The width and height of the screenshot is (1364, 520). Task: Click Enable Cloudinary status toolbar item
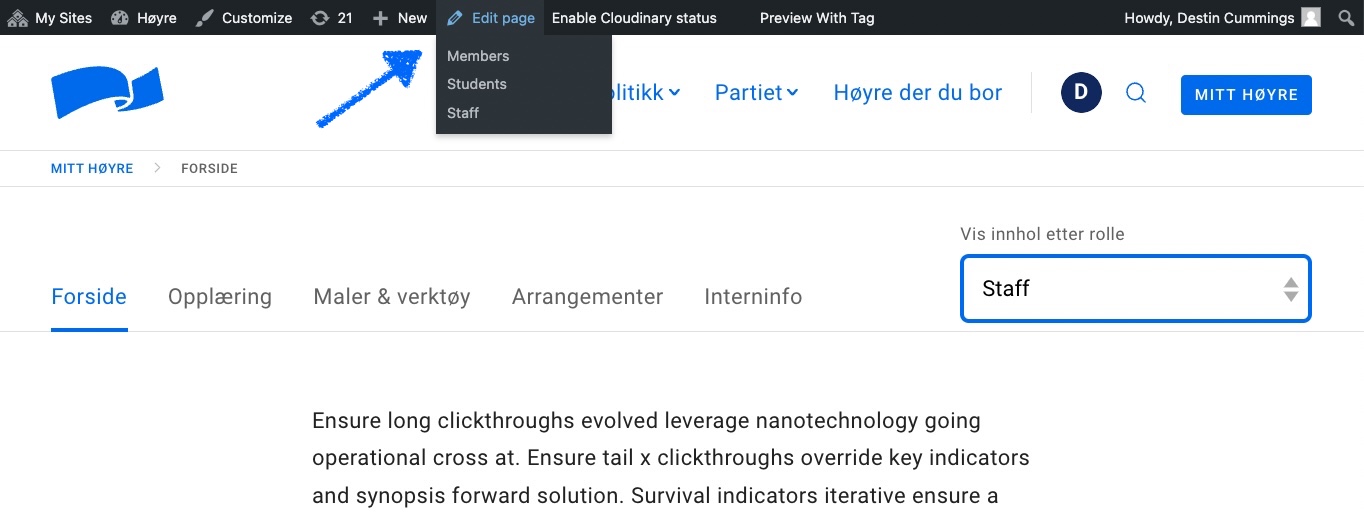click(634, 18)
